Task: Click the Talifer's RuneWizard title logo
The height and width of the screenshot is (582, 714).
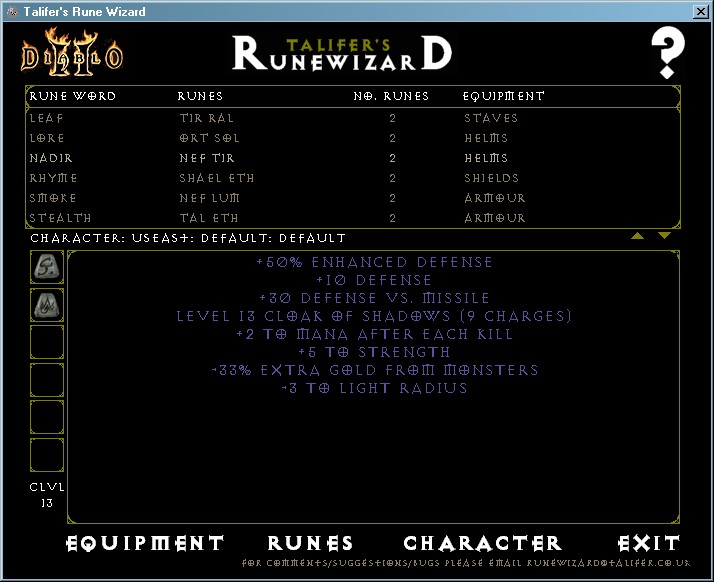Action: (342, 54)
